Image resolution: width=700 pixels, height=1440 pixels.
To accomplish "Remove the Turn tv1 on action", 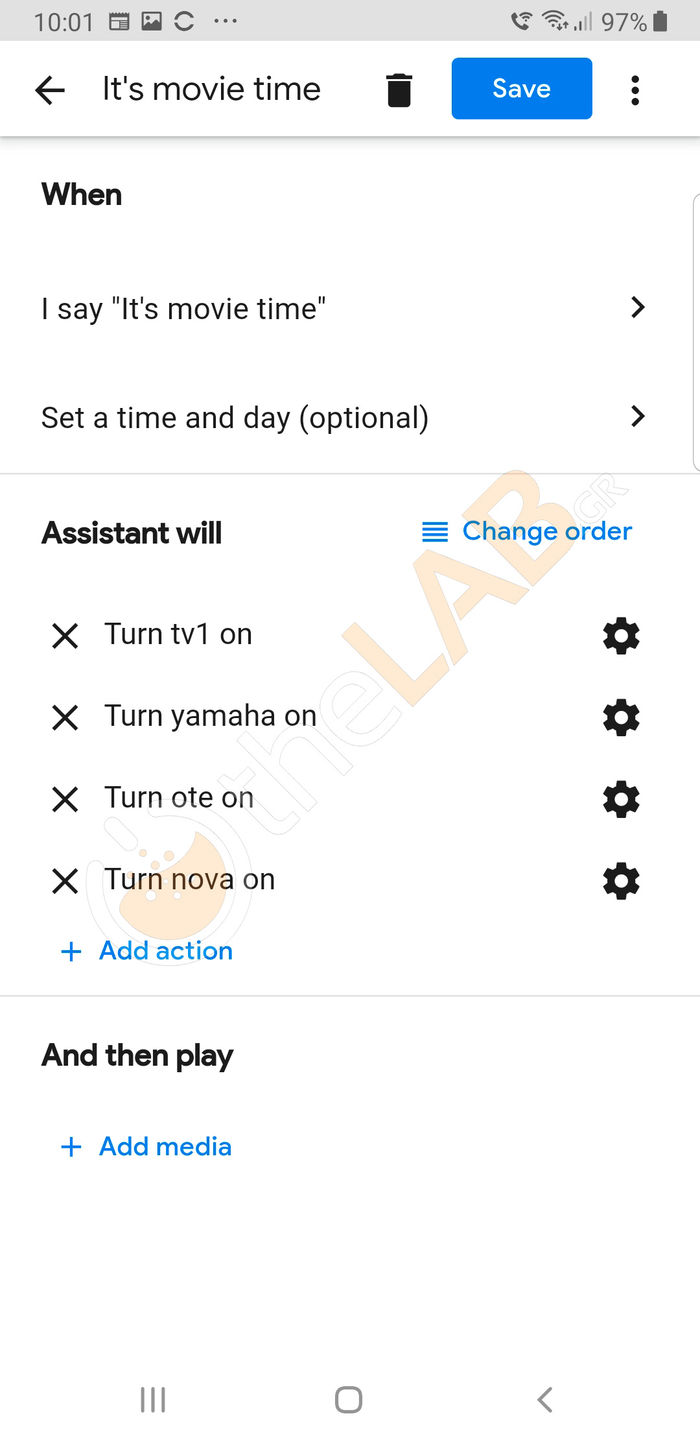I will click(65, 636).
